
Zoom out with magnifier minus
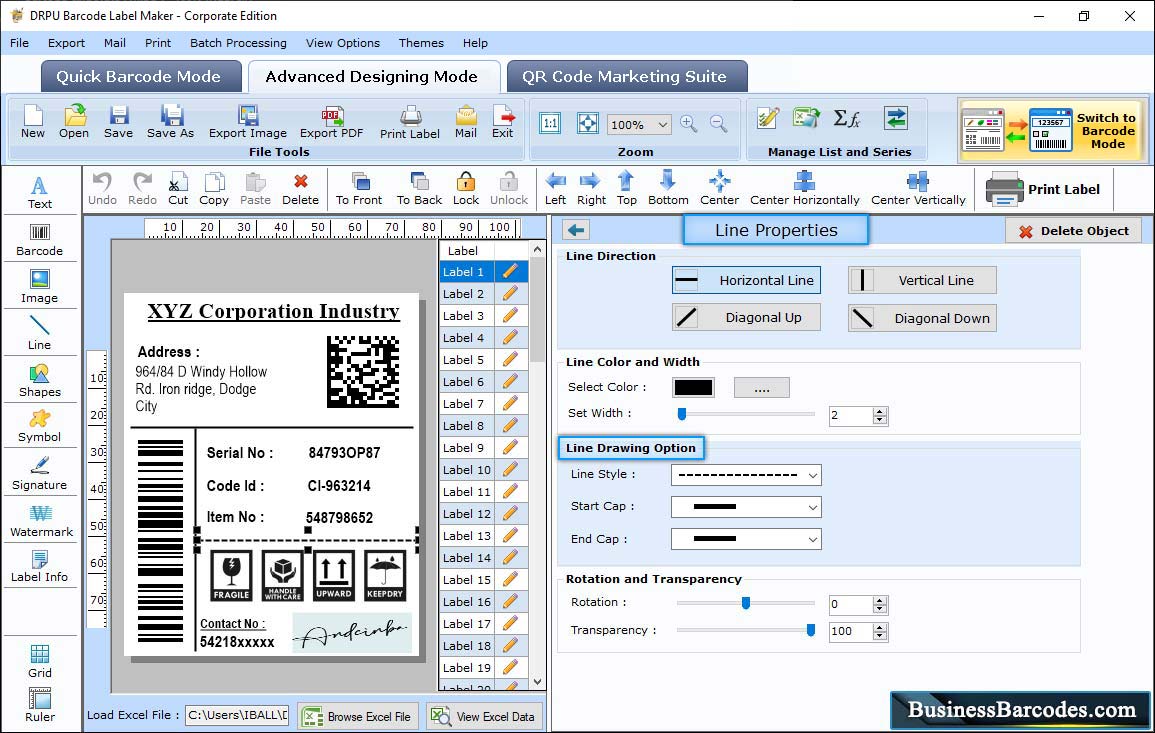point(719,124)
